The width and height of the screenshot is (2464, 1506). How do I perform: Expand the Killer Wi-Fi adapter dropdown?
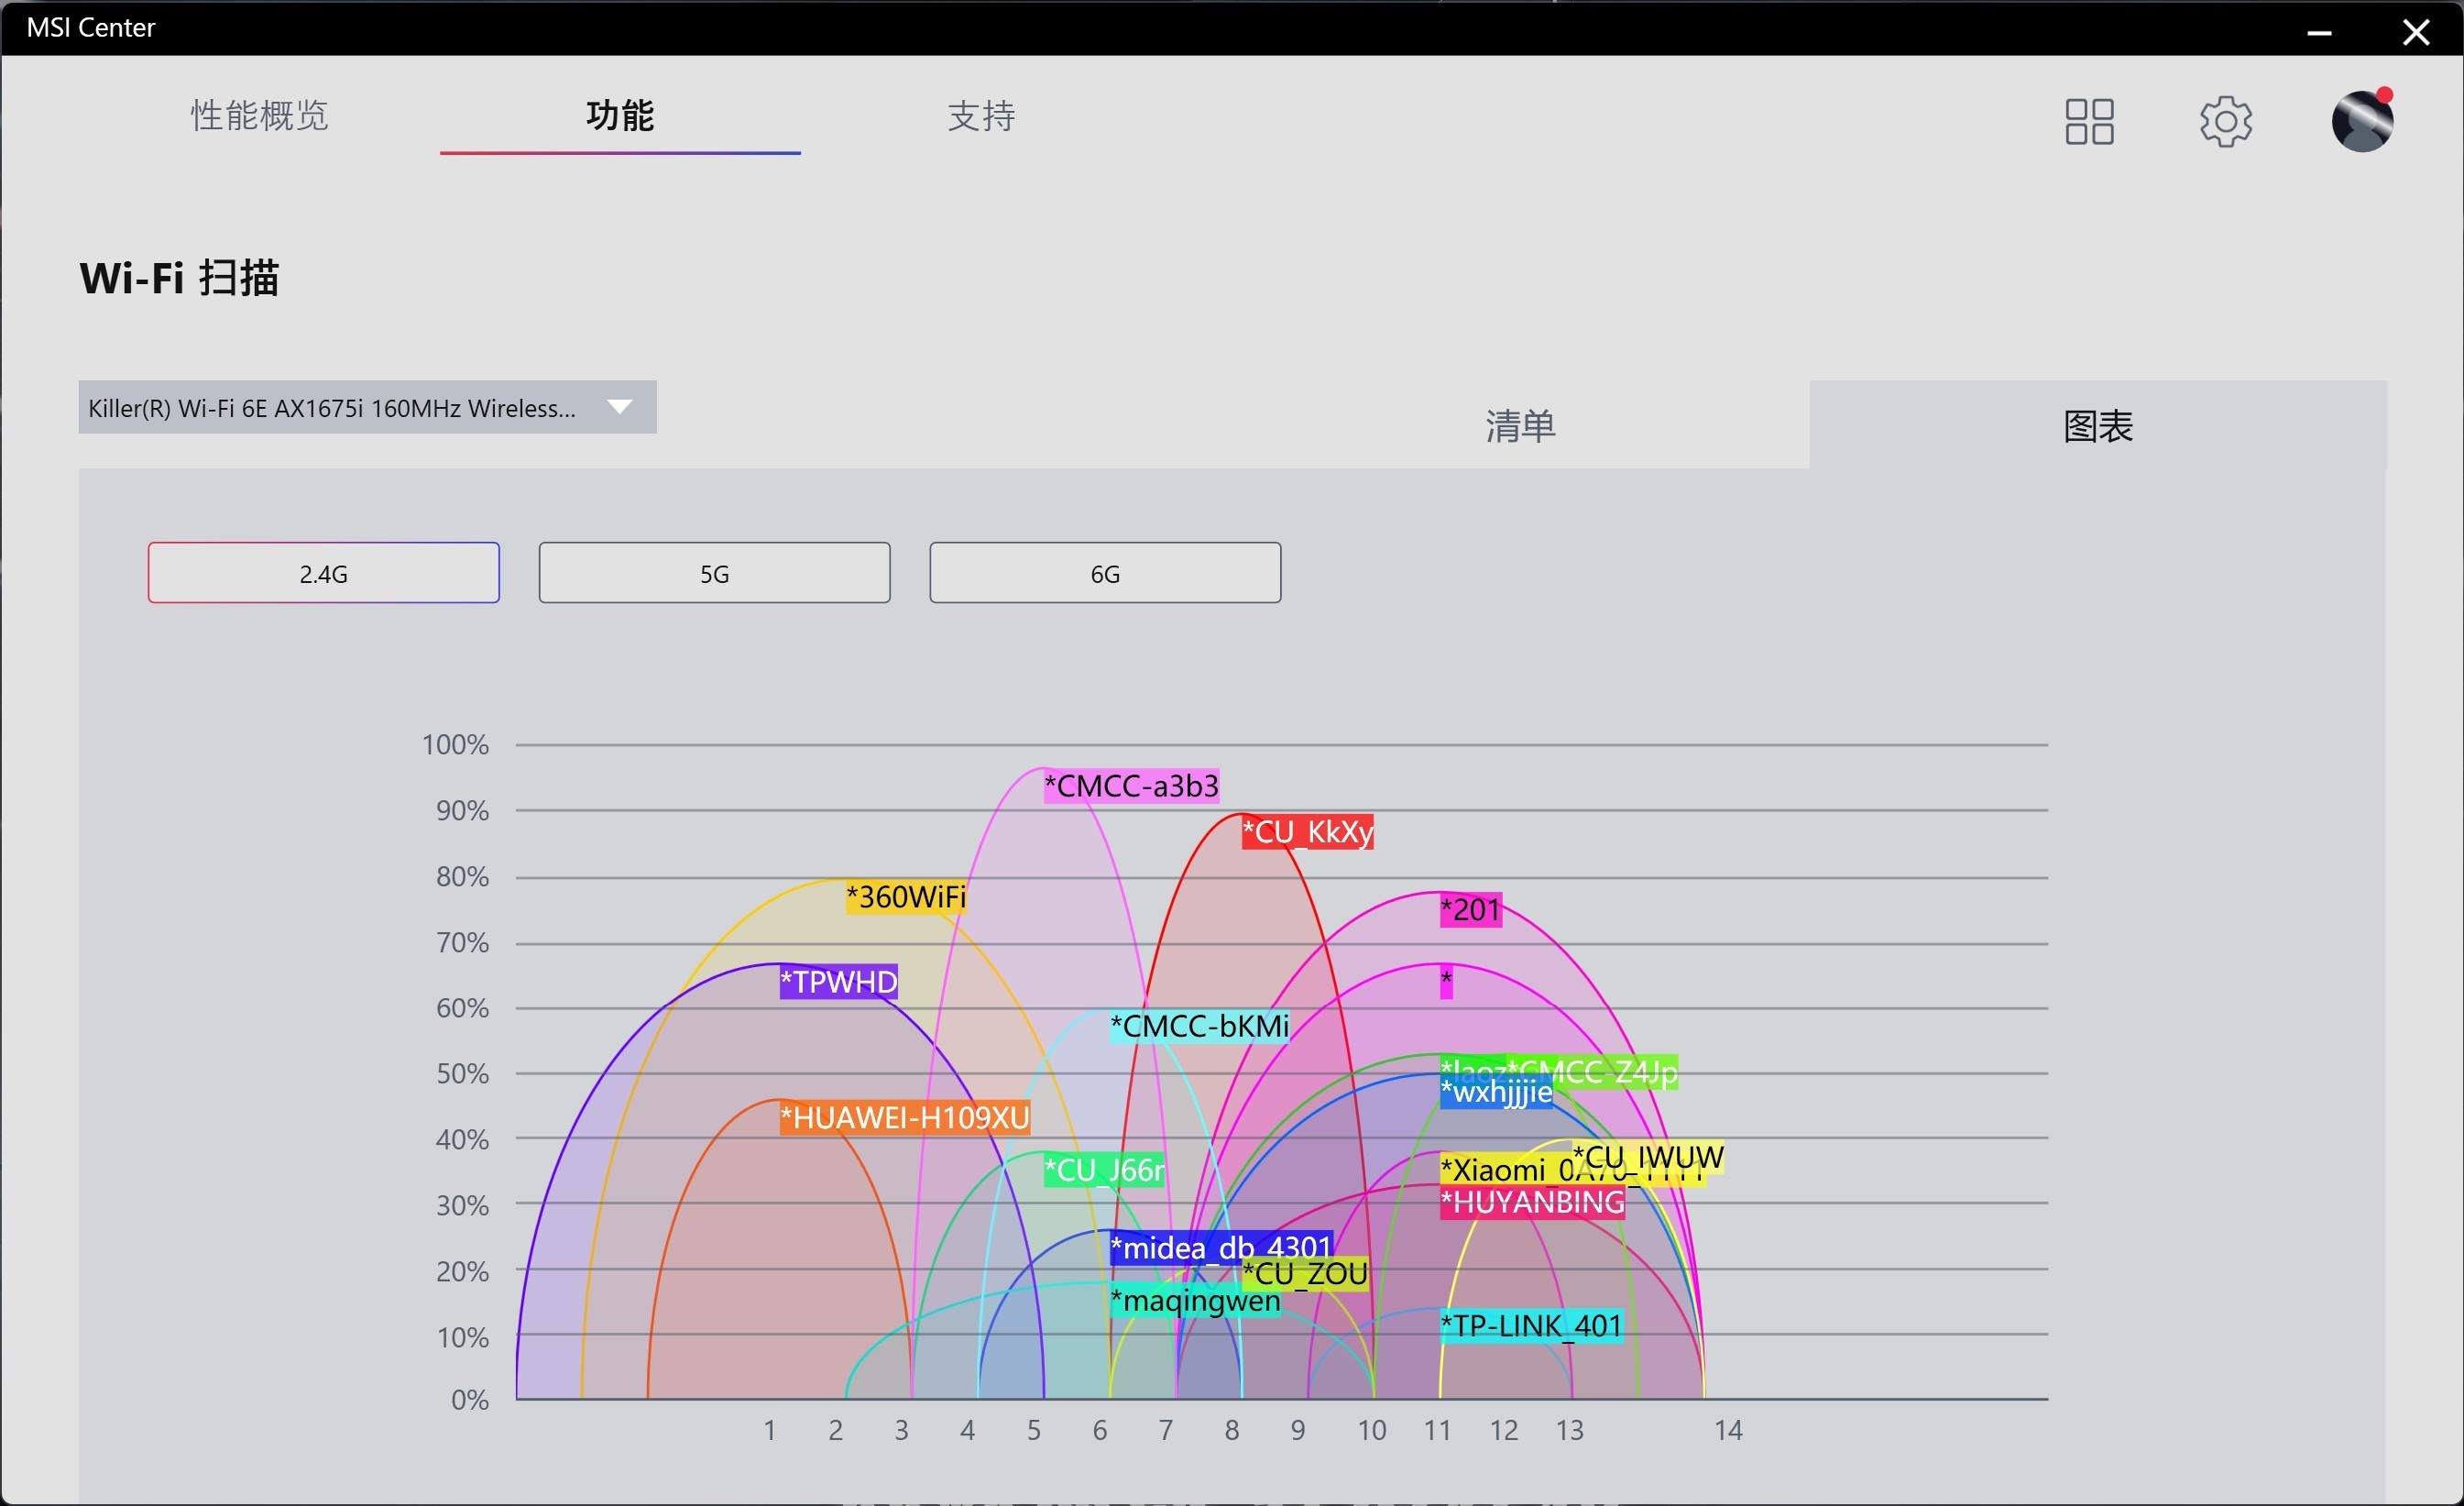point(367,407)
